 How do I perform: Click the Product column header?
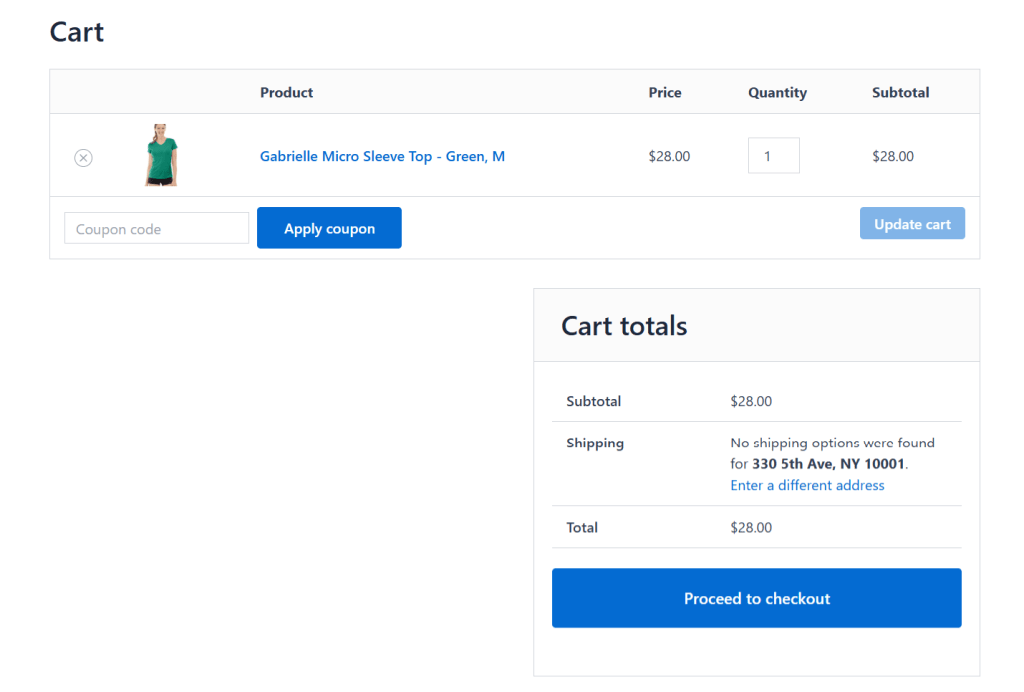click(286, 92)
